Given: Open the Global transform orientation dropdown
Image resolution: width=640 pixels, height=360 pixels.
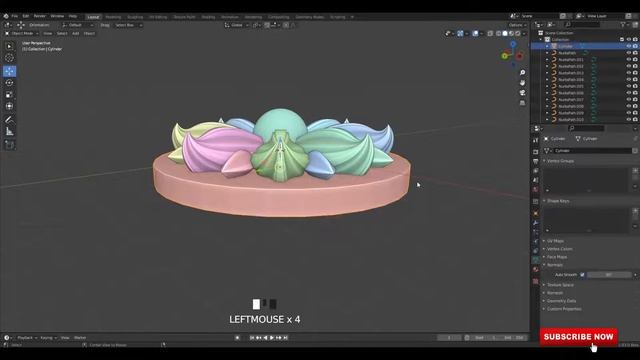Looking at the screenshot, I should pyautogui.click(x=237, y=25).
